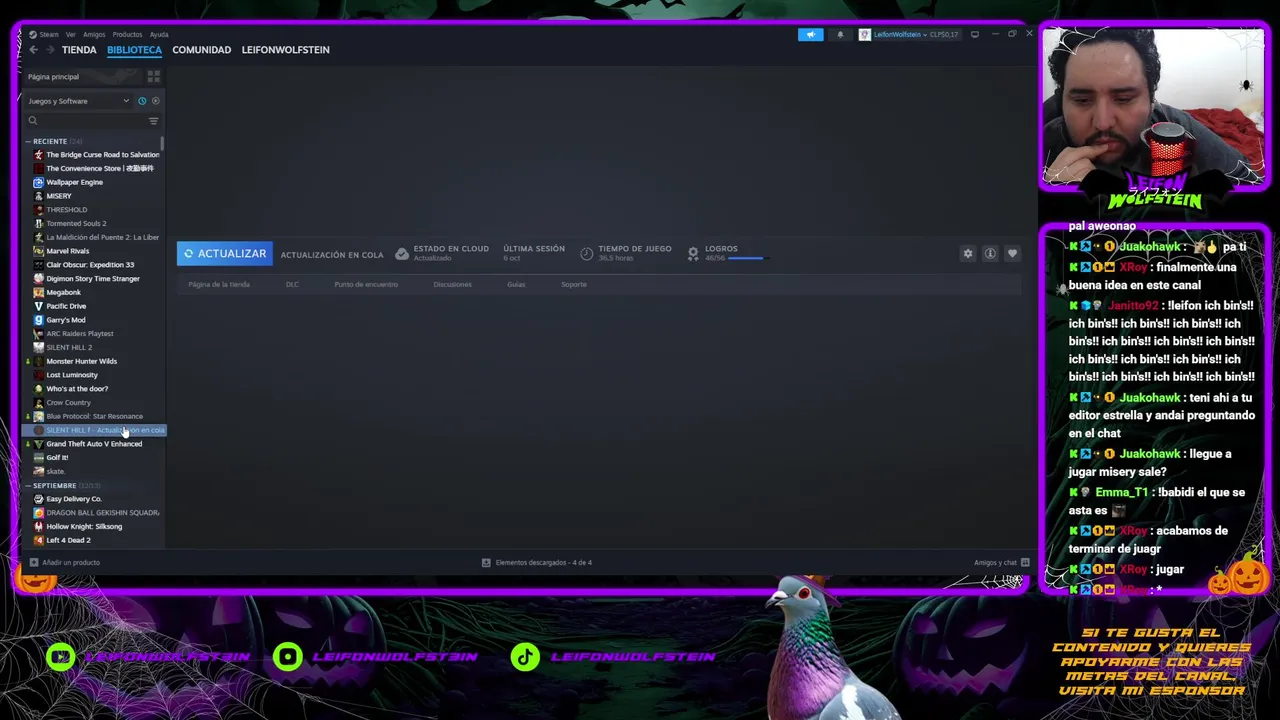Image resolution: width=1280 pixels, height=720 pixels.
Task: Open notifications bell
Action: click(x=840, y=34)
